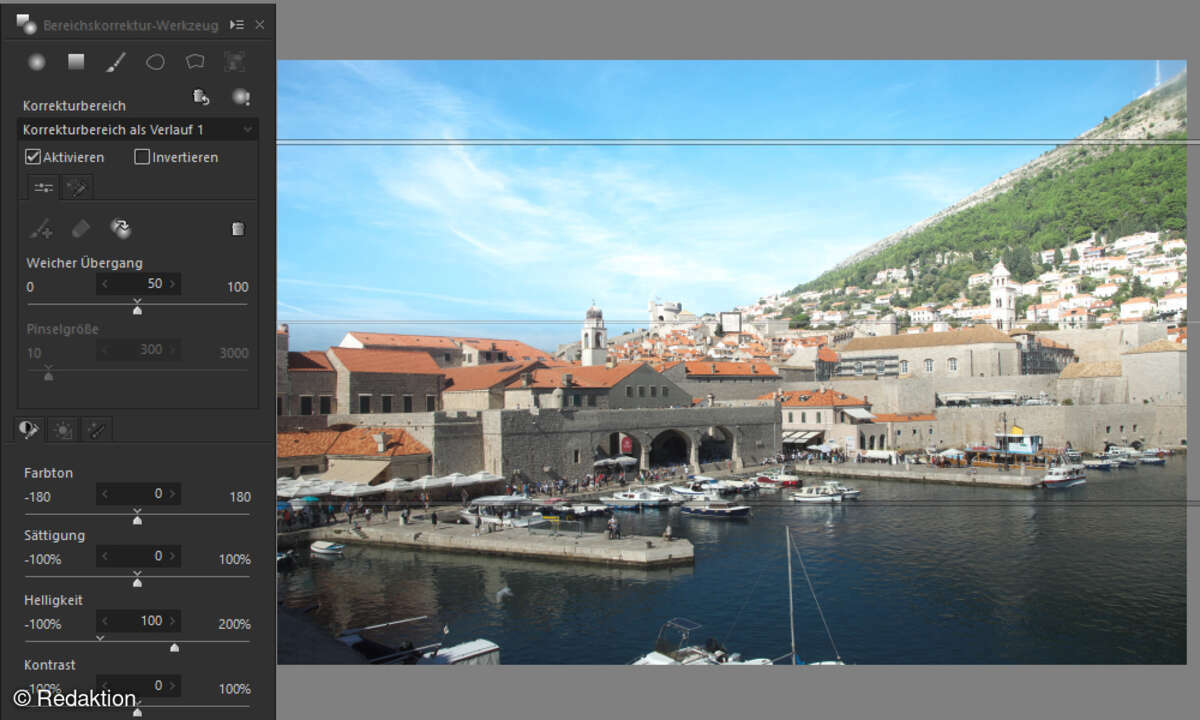Viewport: 1200px width, 720px height.
Task: Click the top gradient guide line on photo
Action: (x=738, y=142)
